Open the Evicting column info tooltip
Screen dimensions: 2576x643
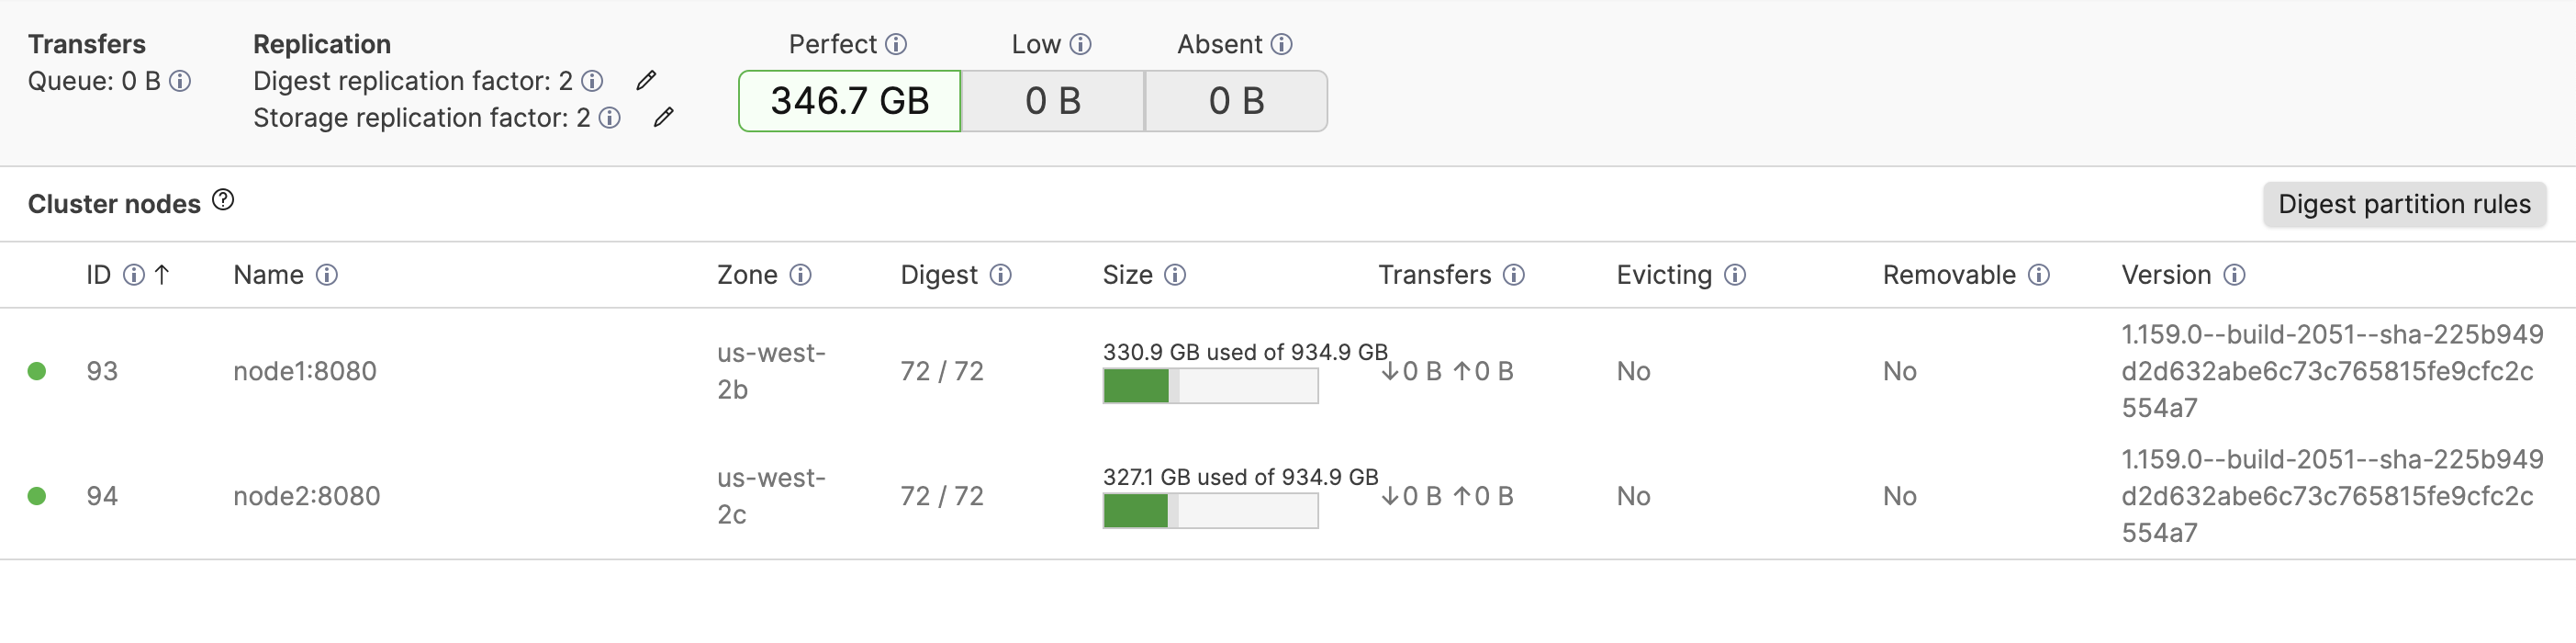tap(1737, 274)
